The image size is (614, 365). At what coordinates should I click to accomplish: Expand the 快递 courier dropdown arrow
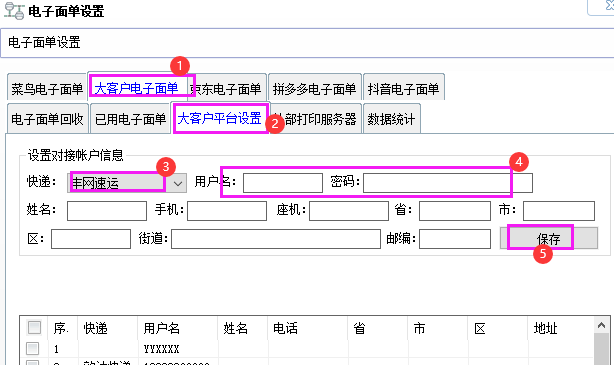(x=178, y=183)
